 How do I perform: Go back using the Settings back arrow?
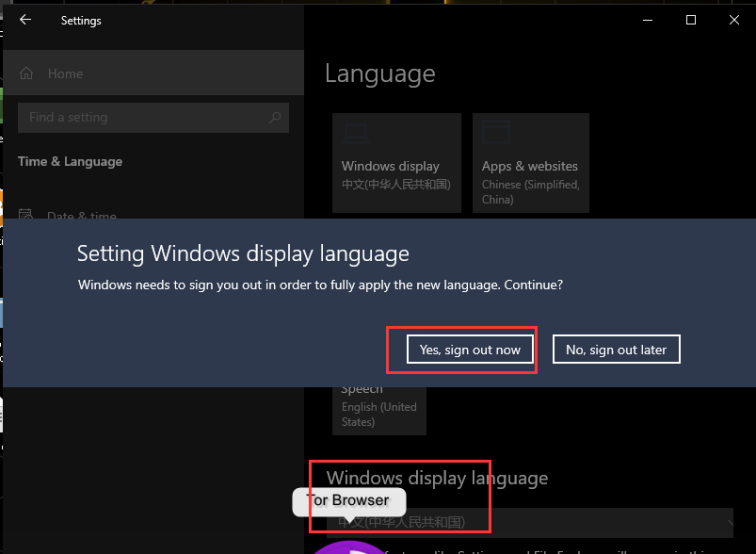25,20
